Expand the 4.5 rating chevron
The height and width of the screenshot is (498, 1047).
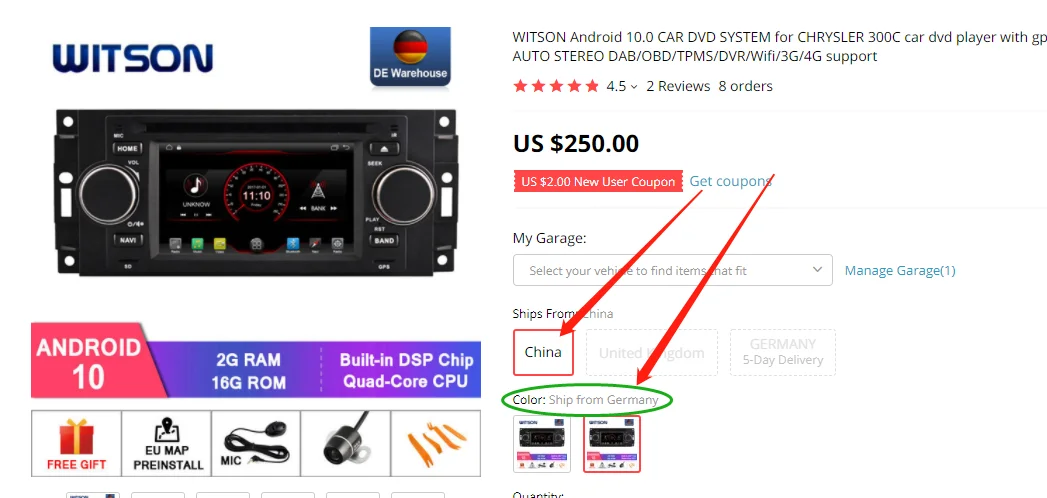click(x=634, y=87)
